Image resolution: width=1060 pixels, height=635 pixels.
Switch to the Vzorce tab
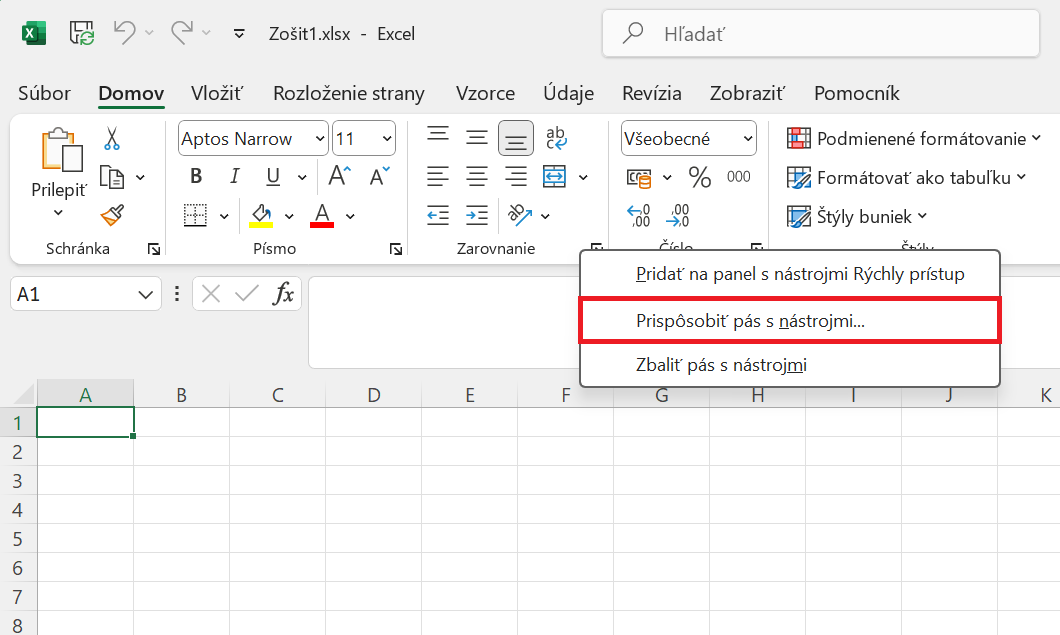(485, 93)
